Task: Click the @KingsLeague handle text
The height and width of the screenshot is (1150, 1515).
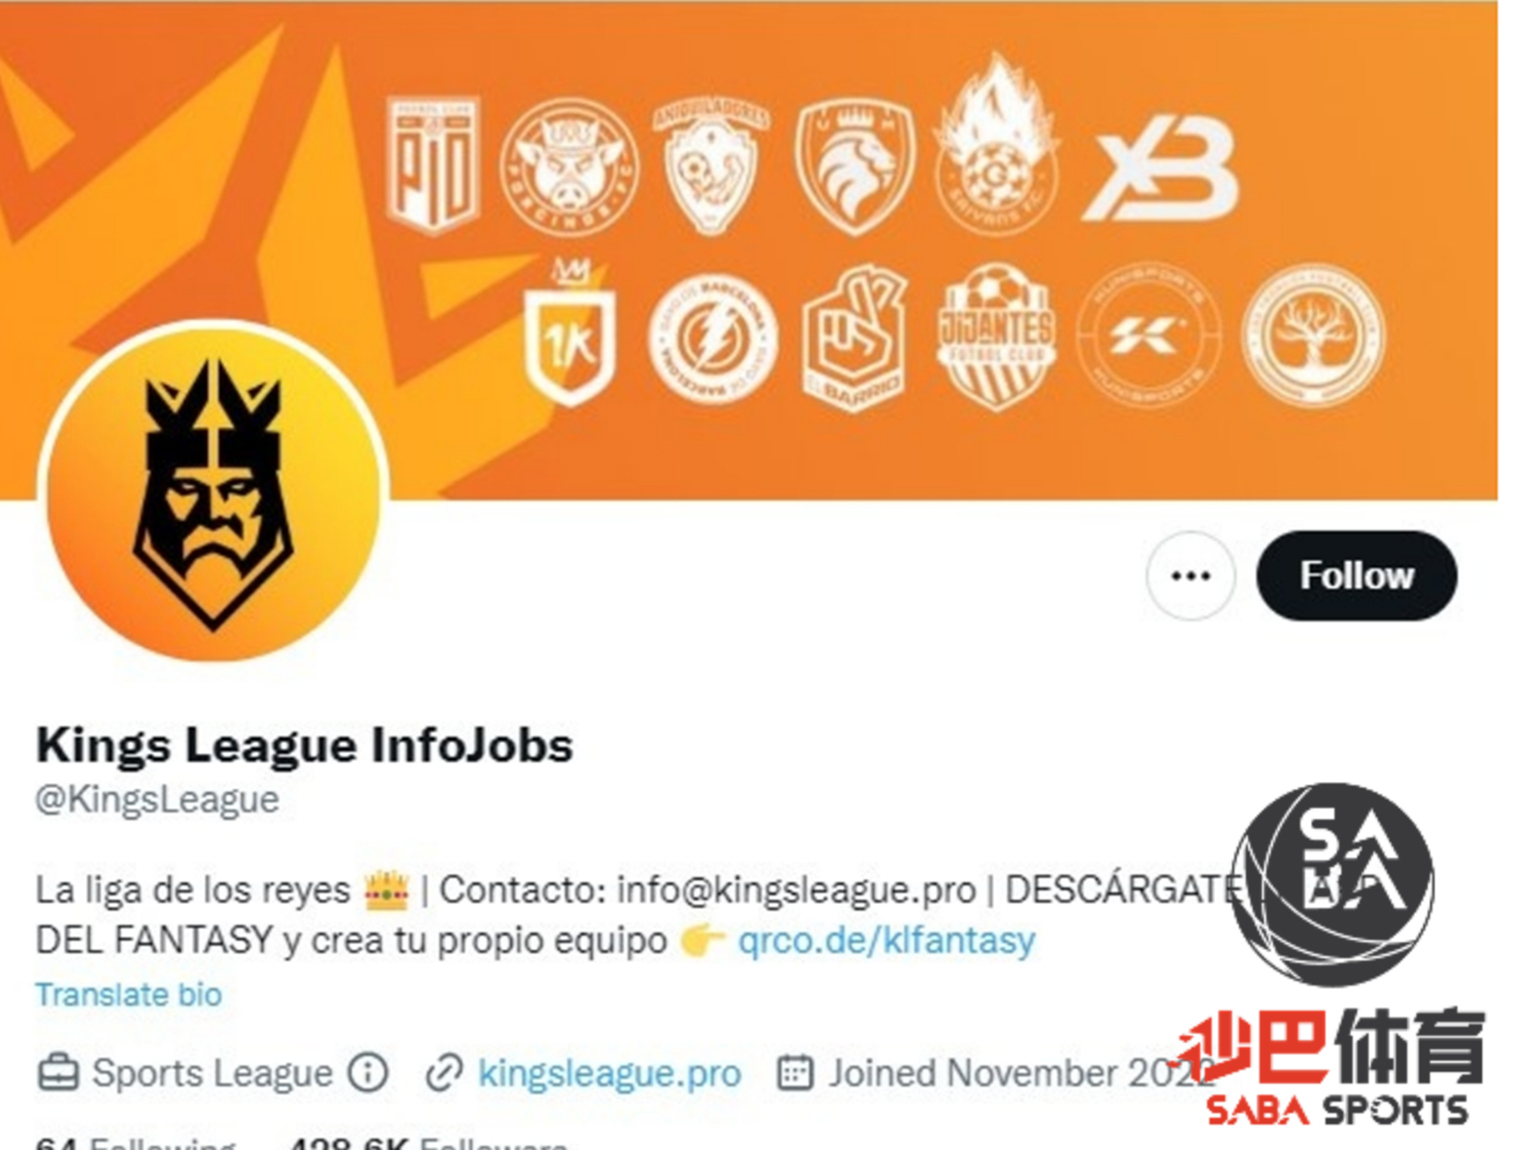Action: pos(157,799)
